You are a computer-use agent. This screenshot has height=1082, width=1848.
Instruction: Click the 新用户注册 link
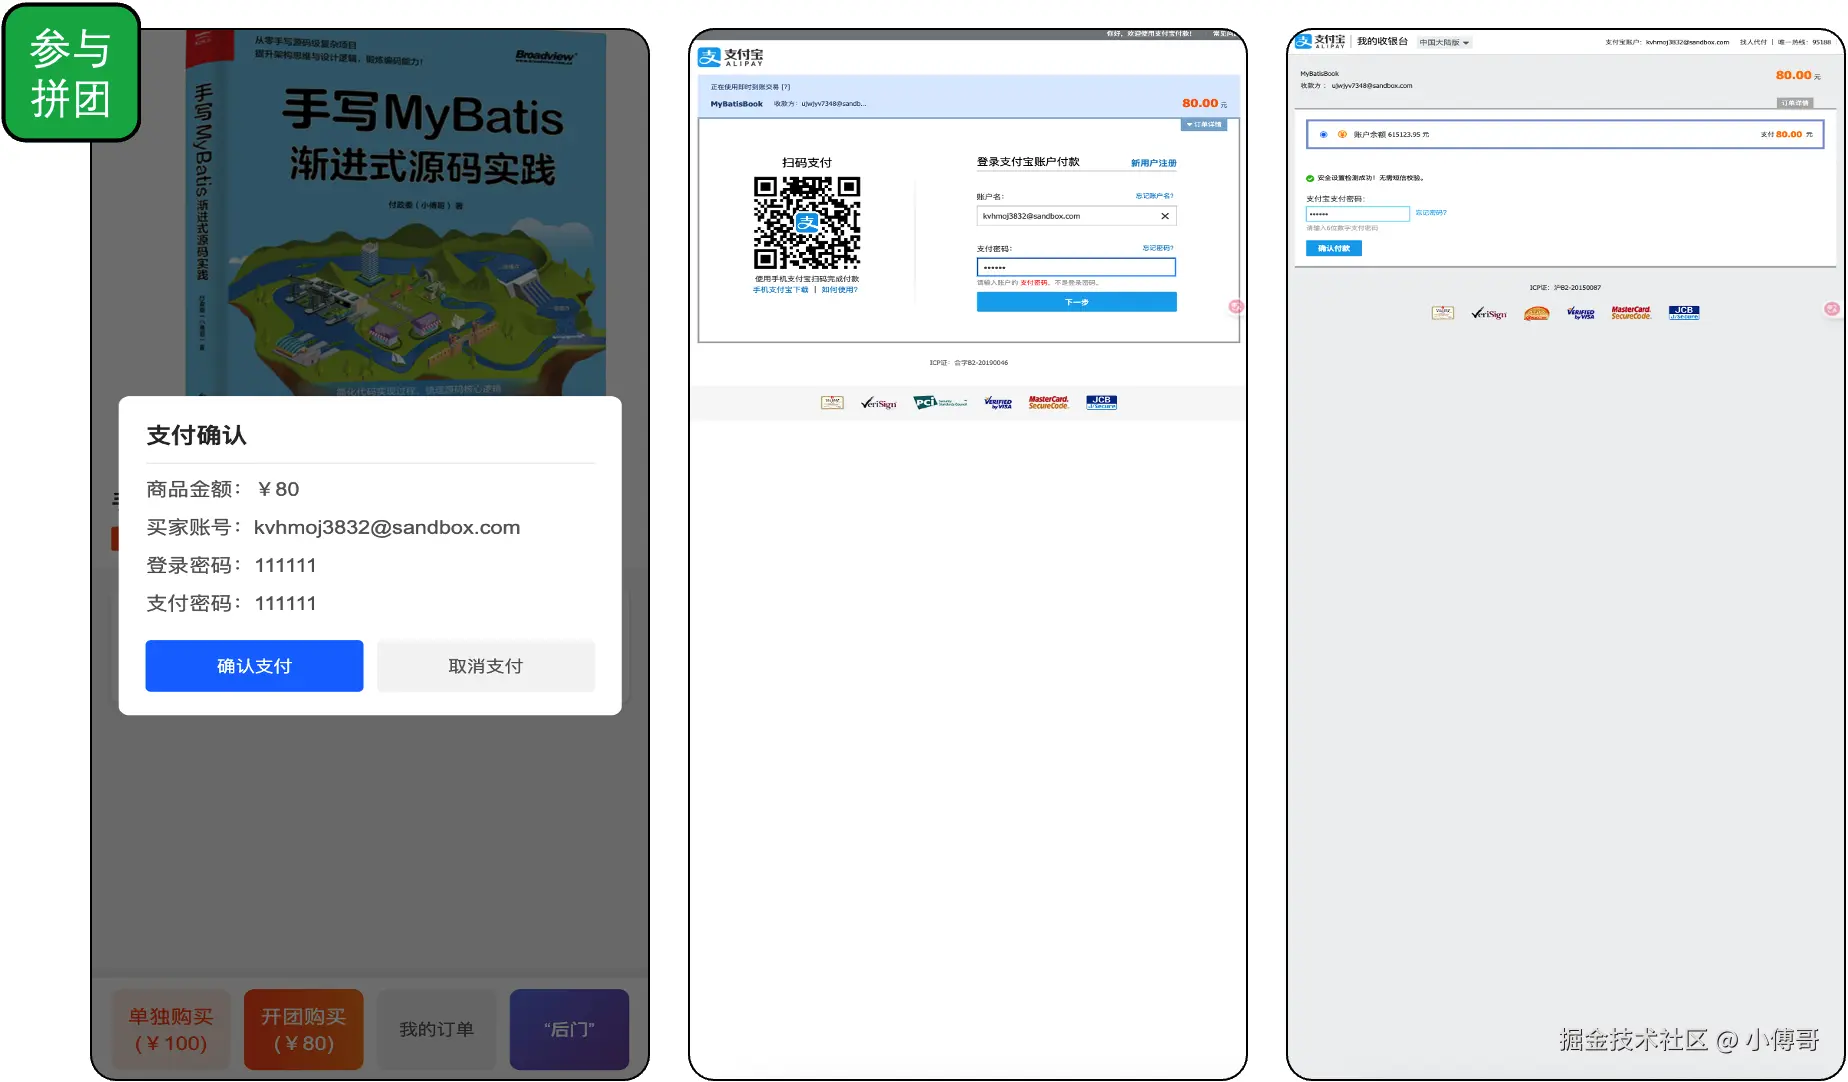pyautogui.click(x=1153, y=163)
